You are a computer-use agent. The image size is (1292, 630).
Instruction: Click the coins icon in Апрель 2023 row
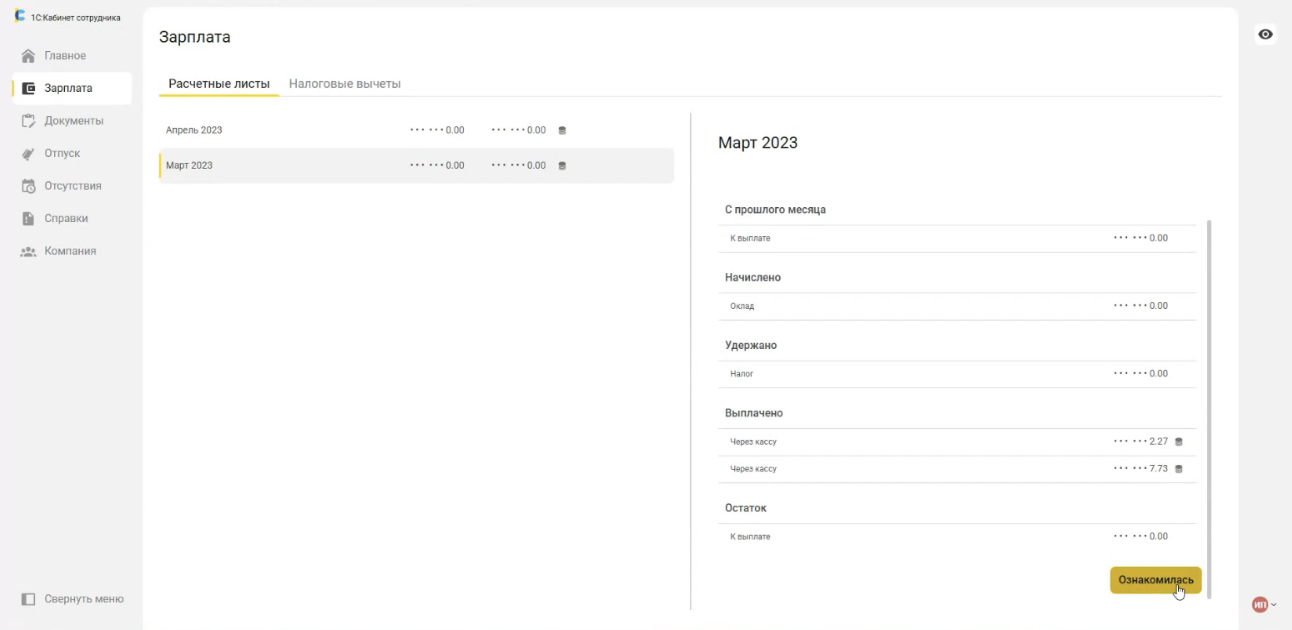click(562, 130)
